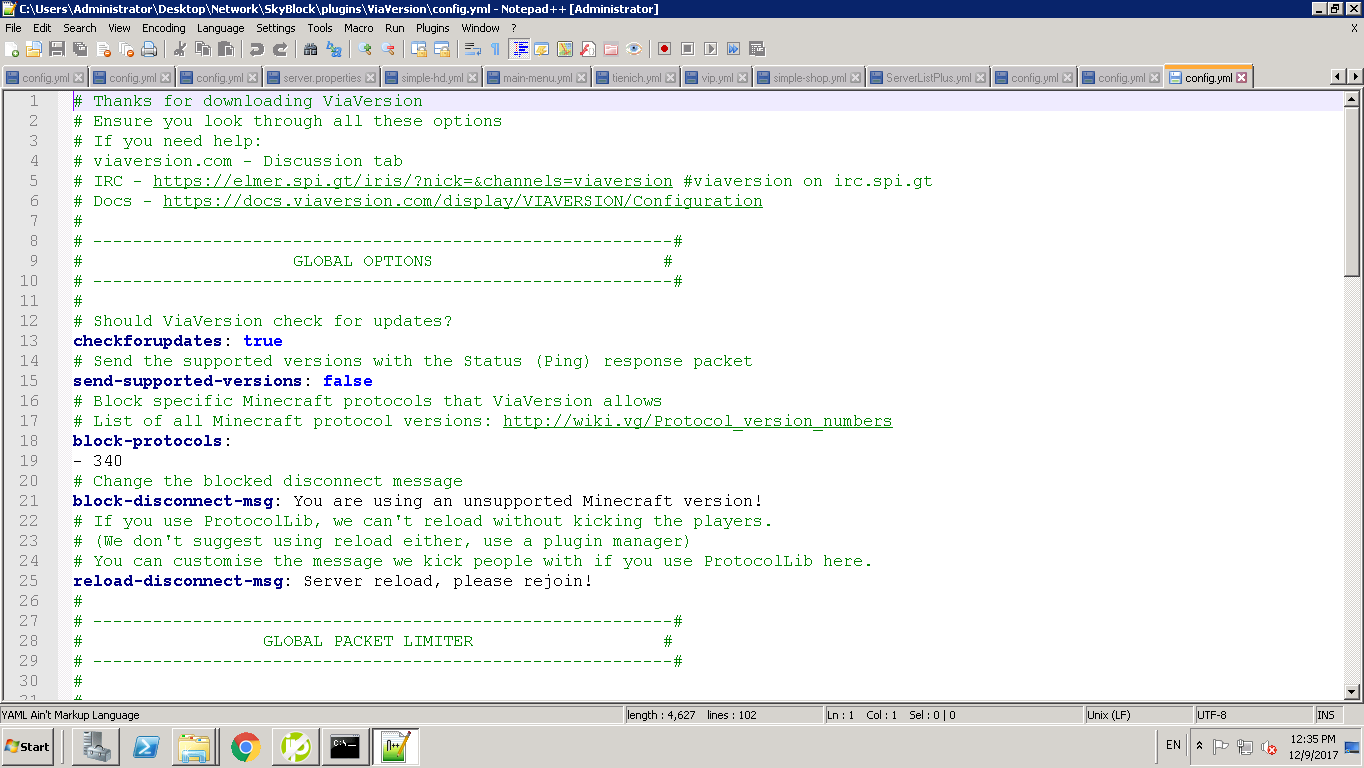Viewport: 1364px width, 768px height.
Task: Click the Open file toolbar icon
Action: coord(34,49)
